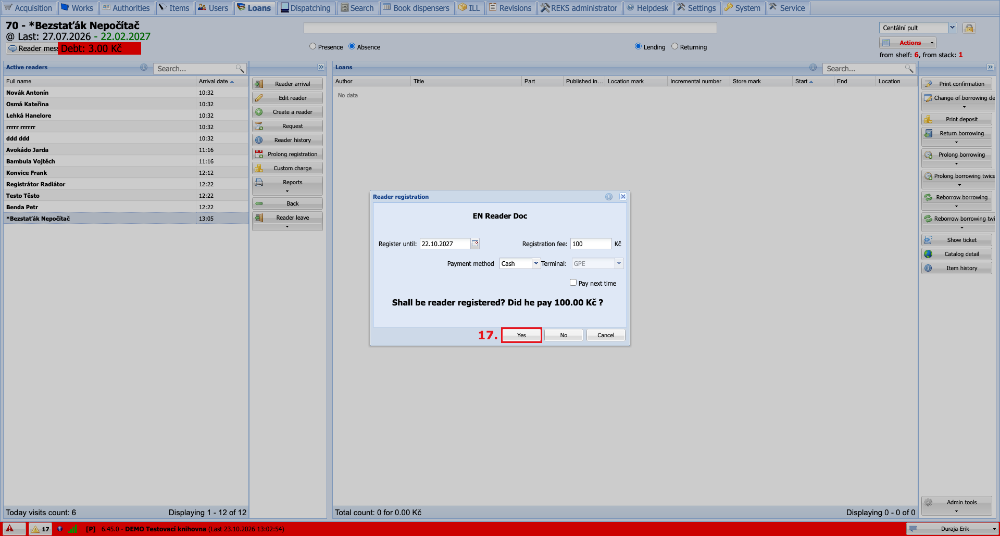Collapse the reader actions panel with double arrow
Viewport: 1000px width, 536px height.
321,67
